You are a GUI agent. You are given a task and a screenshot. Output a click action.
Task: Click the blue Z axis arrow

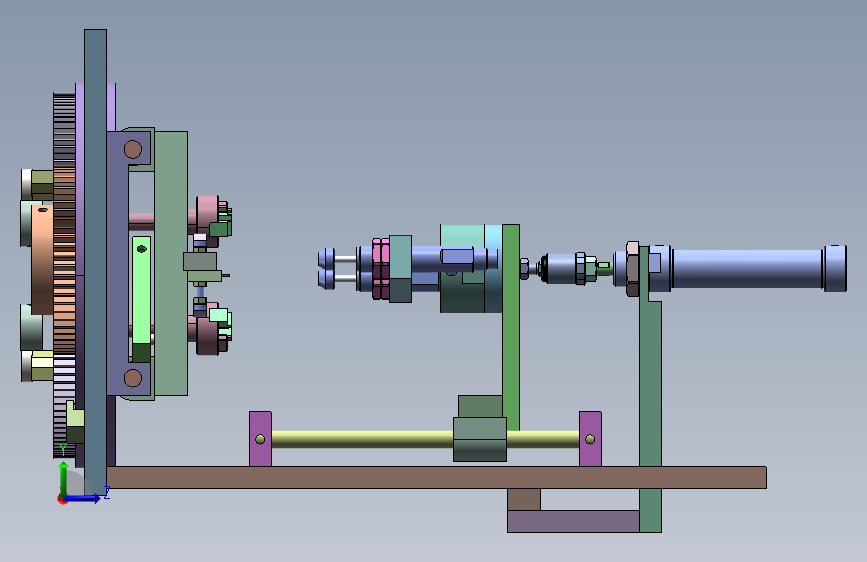point(83,498)
